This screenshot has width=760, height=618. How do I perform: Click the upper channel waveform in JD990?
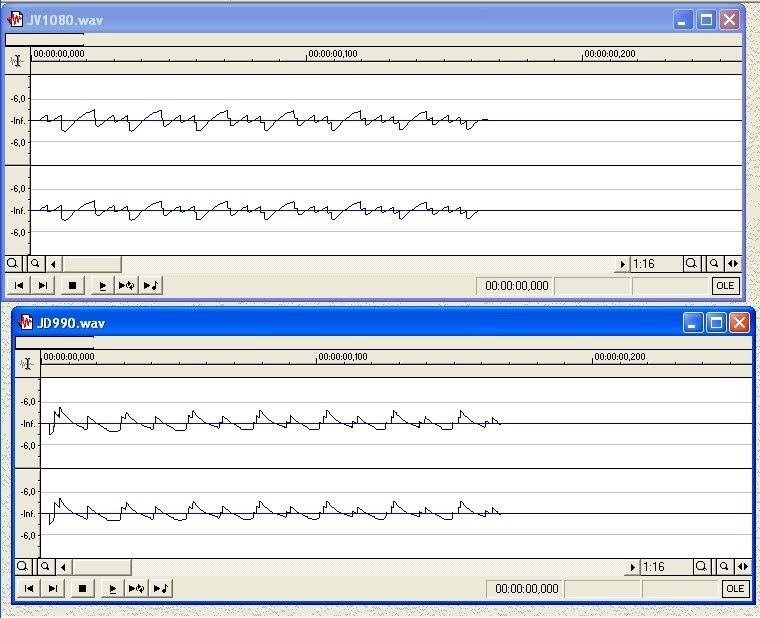pyautogui.click(x=396, y=423)
